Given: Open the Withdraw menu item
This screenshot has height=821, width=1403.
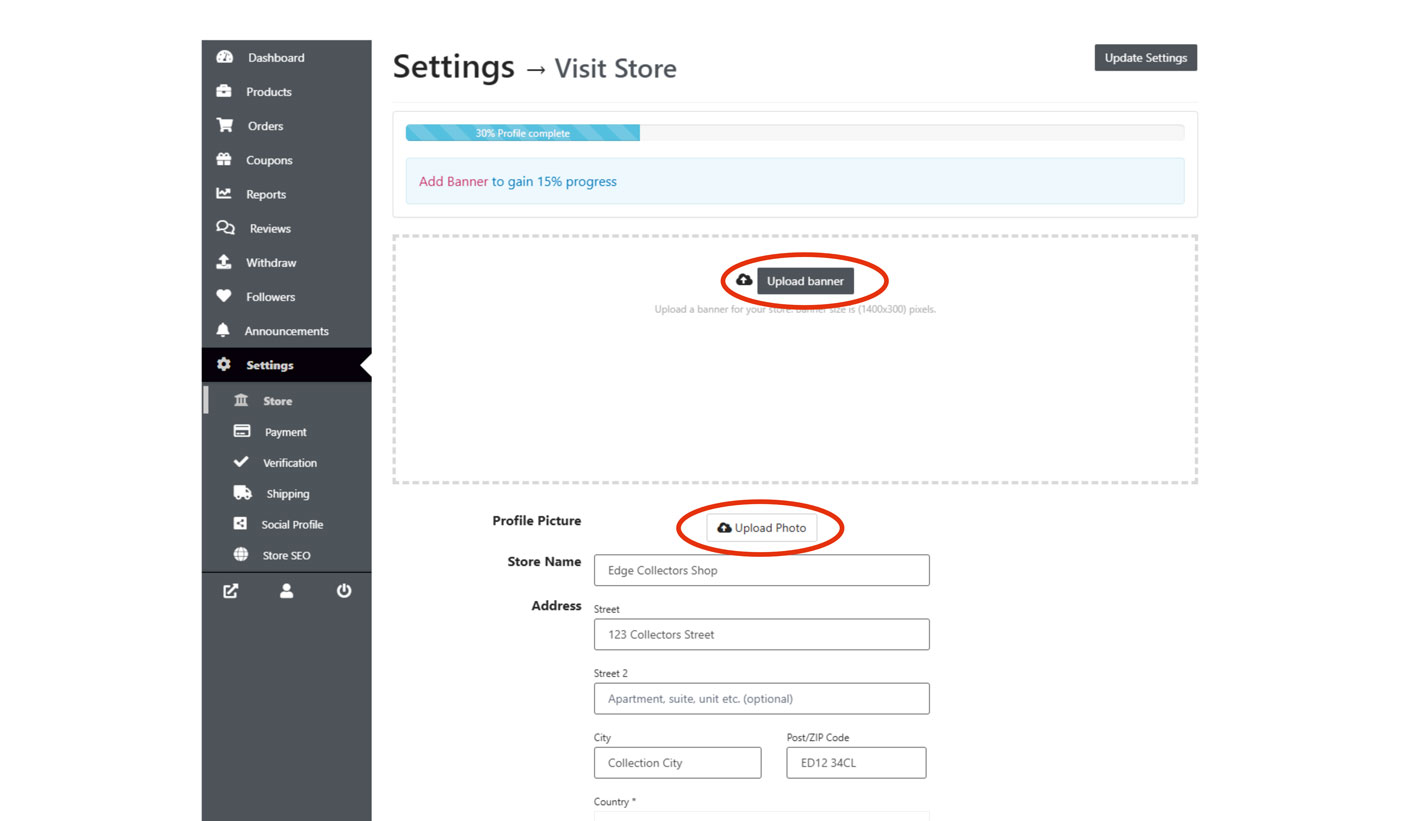Looking at the screenshot, I should pos(271,263).
